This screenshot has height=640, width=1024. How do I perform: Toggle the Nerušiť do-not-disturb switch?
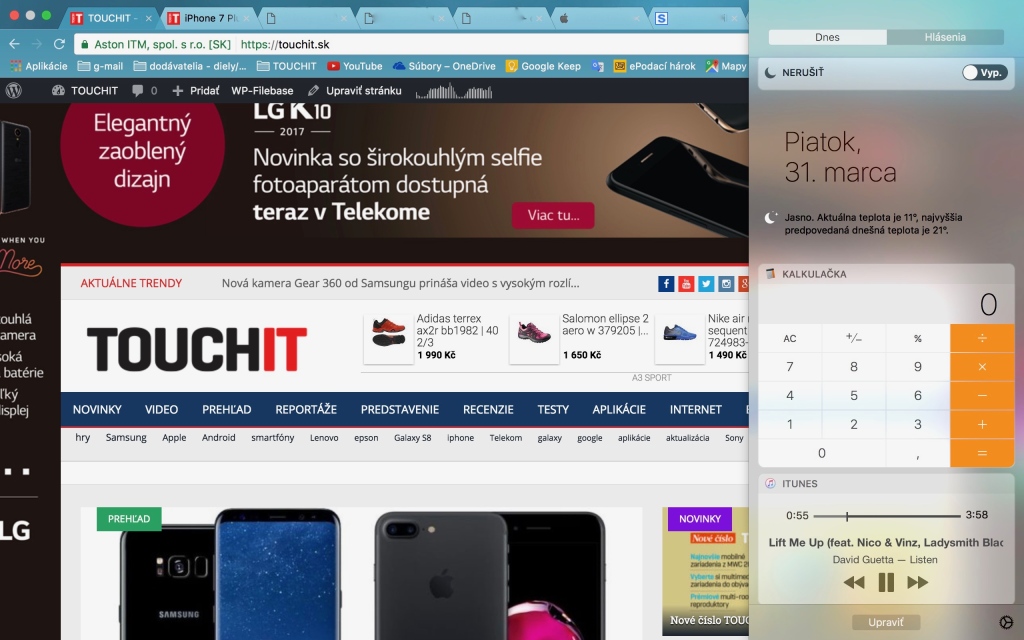pos(984,73)
